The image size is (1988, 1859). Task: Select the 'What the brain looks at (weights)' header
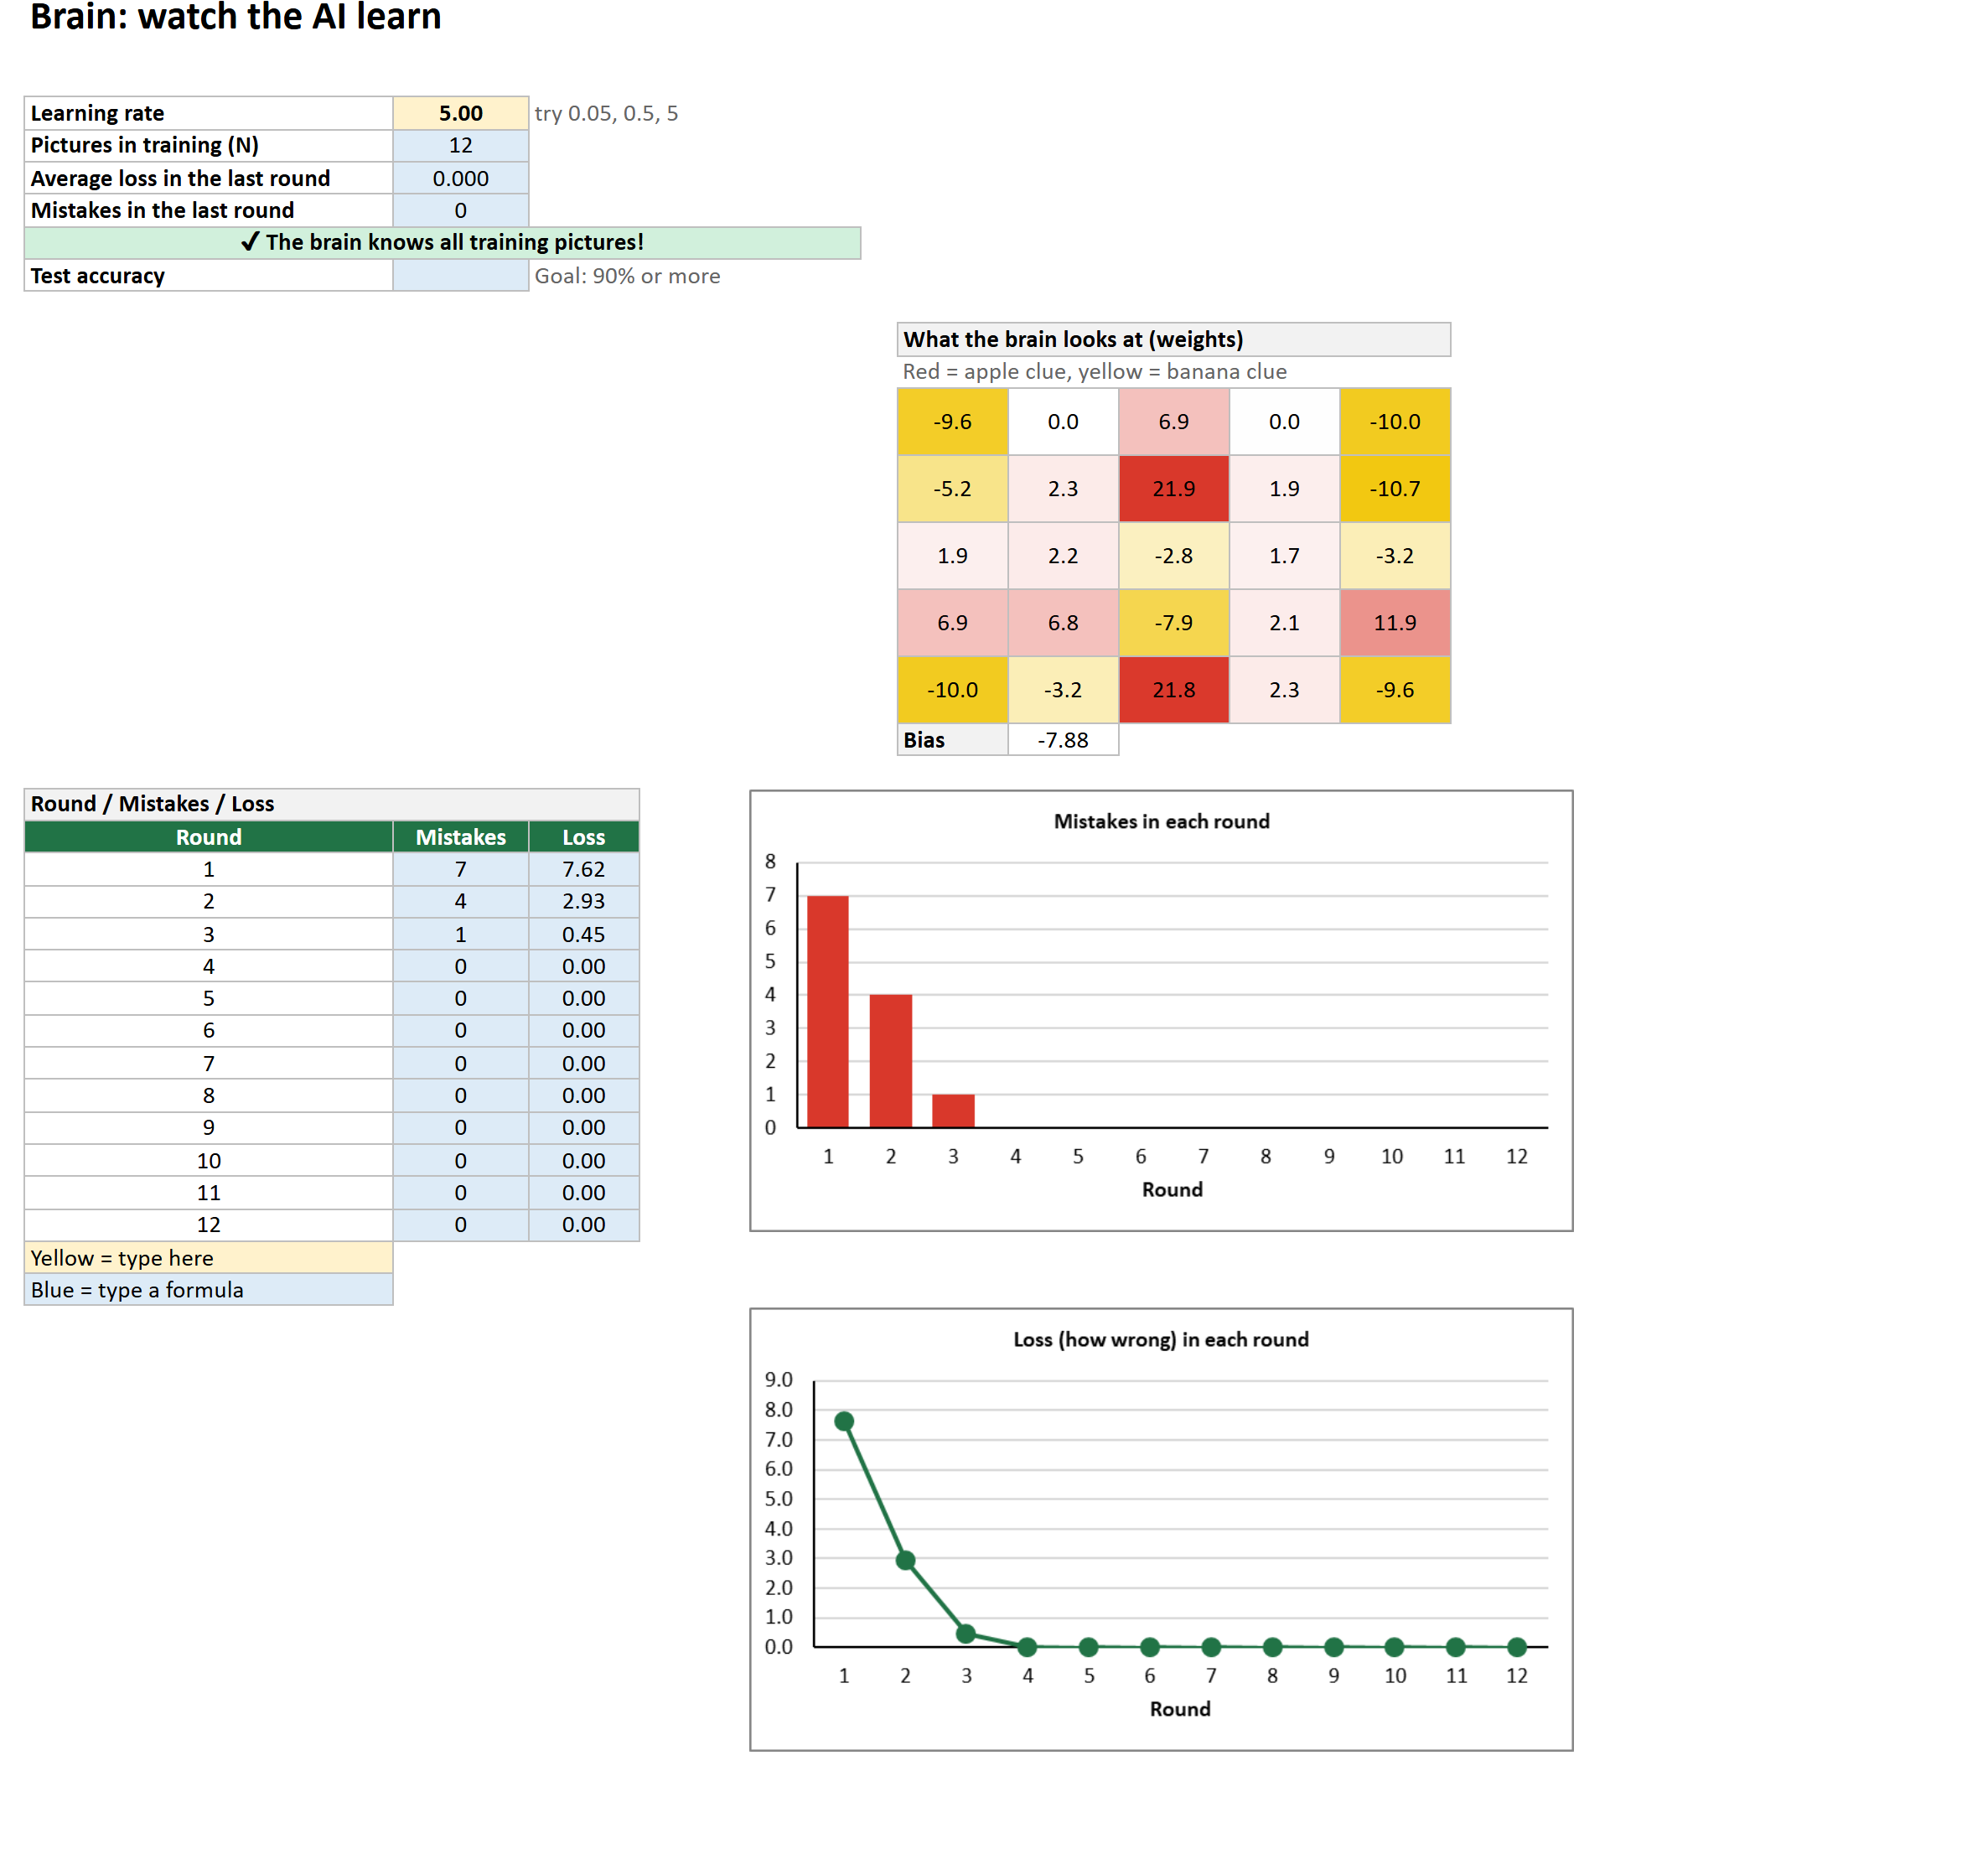[x=1173, y=339]
